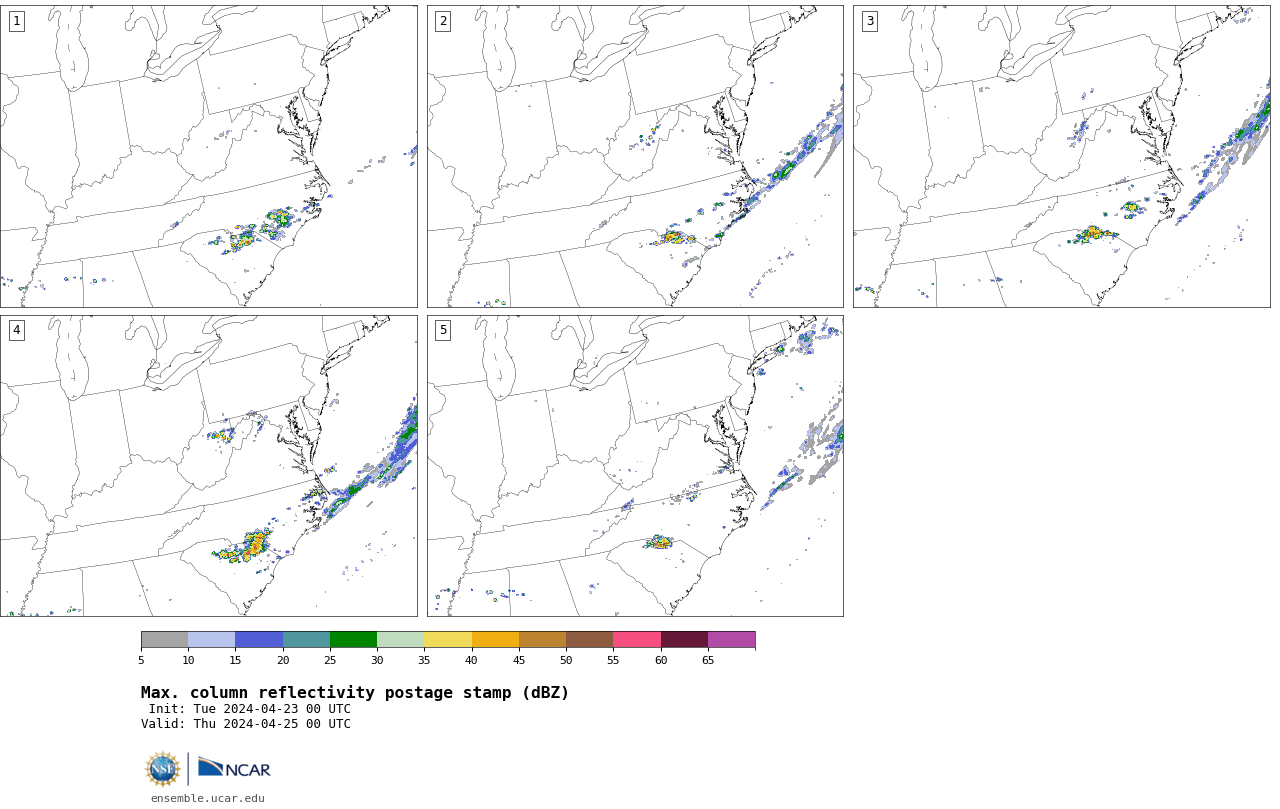1280x809 pixels.
Task: Click the Init: Tue 2024-04-23 00 UTC line
Action: coord(250,709)
